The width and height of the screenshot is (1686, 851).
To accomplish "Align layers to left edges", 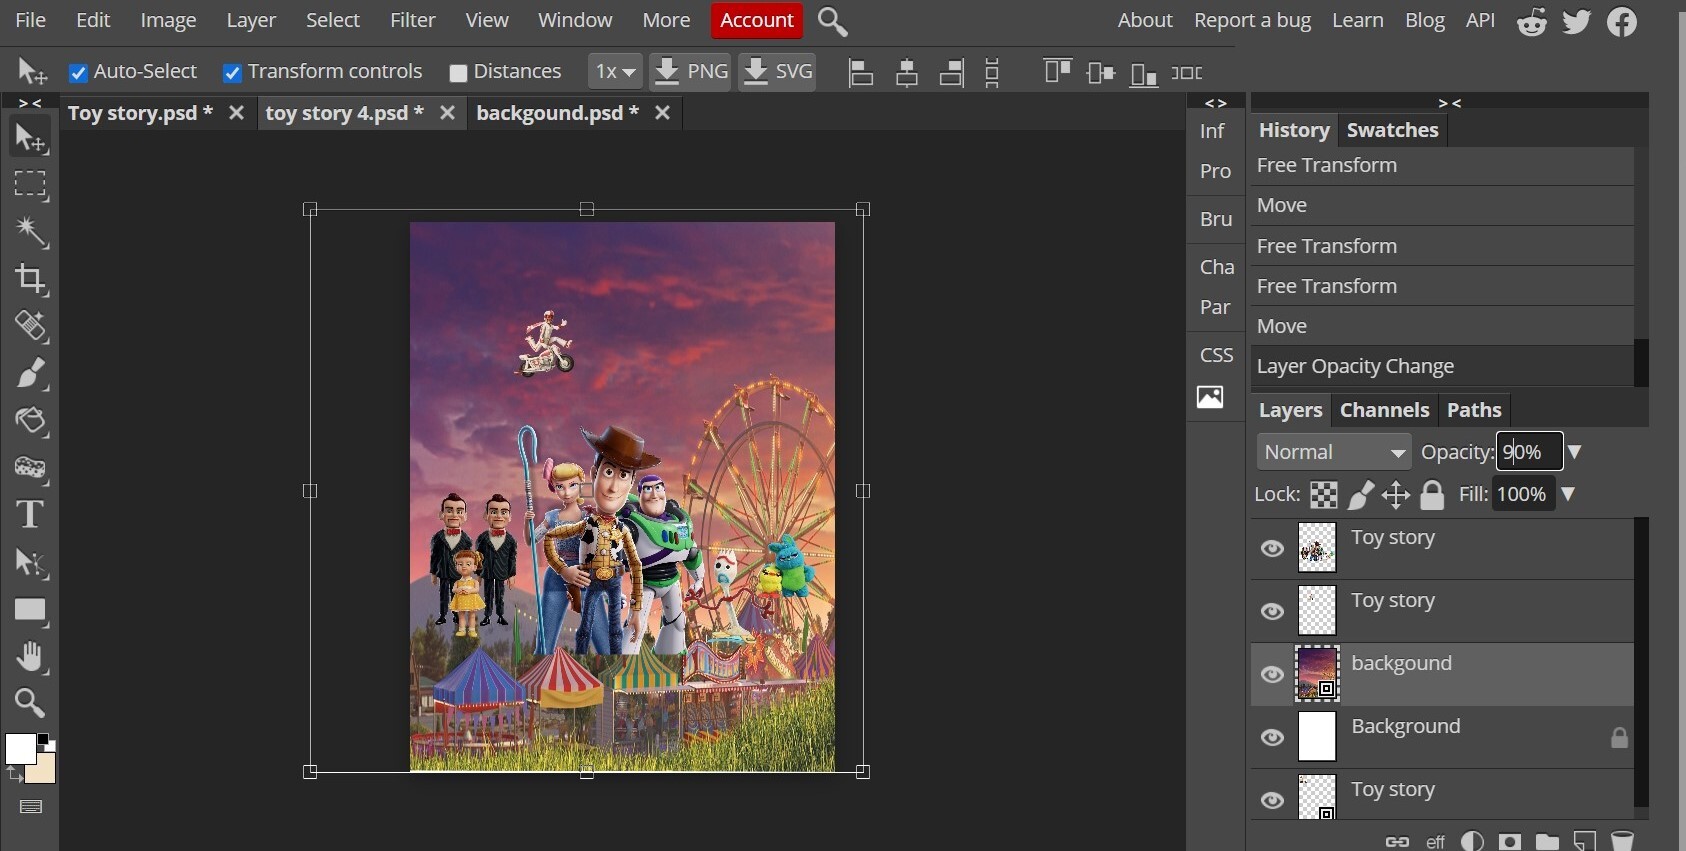I will point(860,73).
